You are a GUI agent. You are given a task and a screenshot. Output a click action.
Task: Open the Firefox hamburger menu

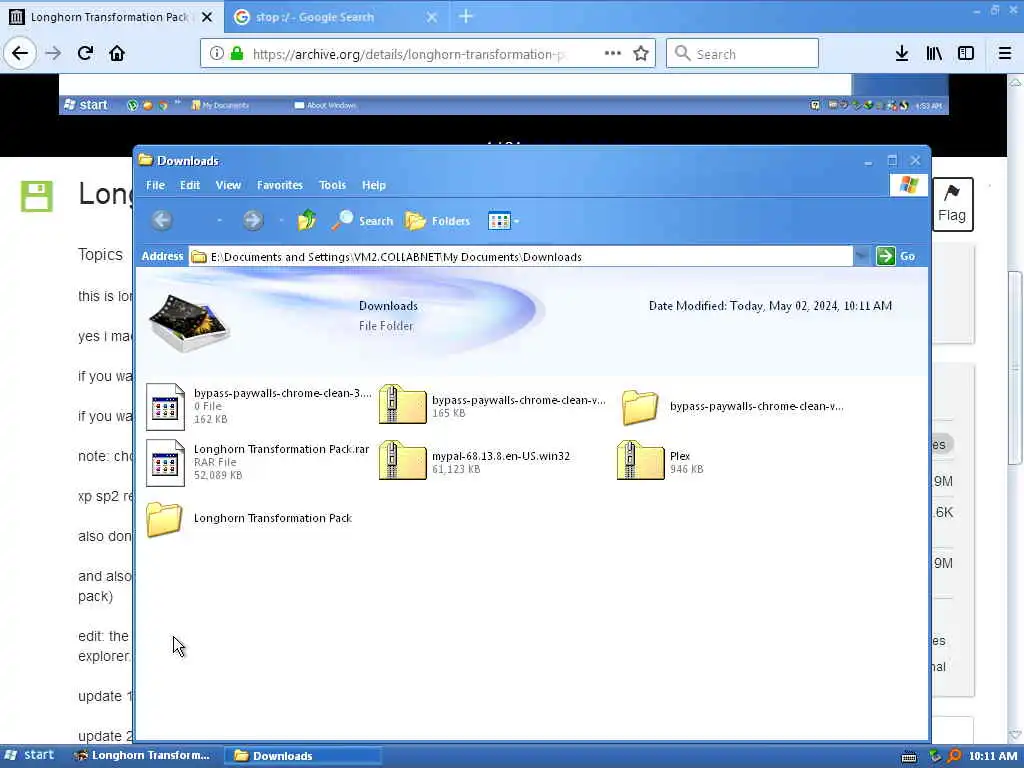click(x=1005, y=54)
